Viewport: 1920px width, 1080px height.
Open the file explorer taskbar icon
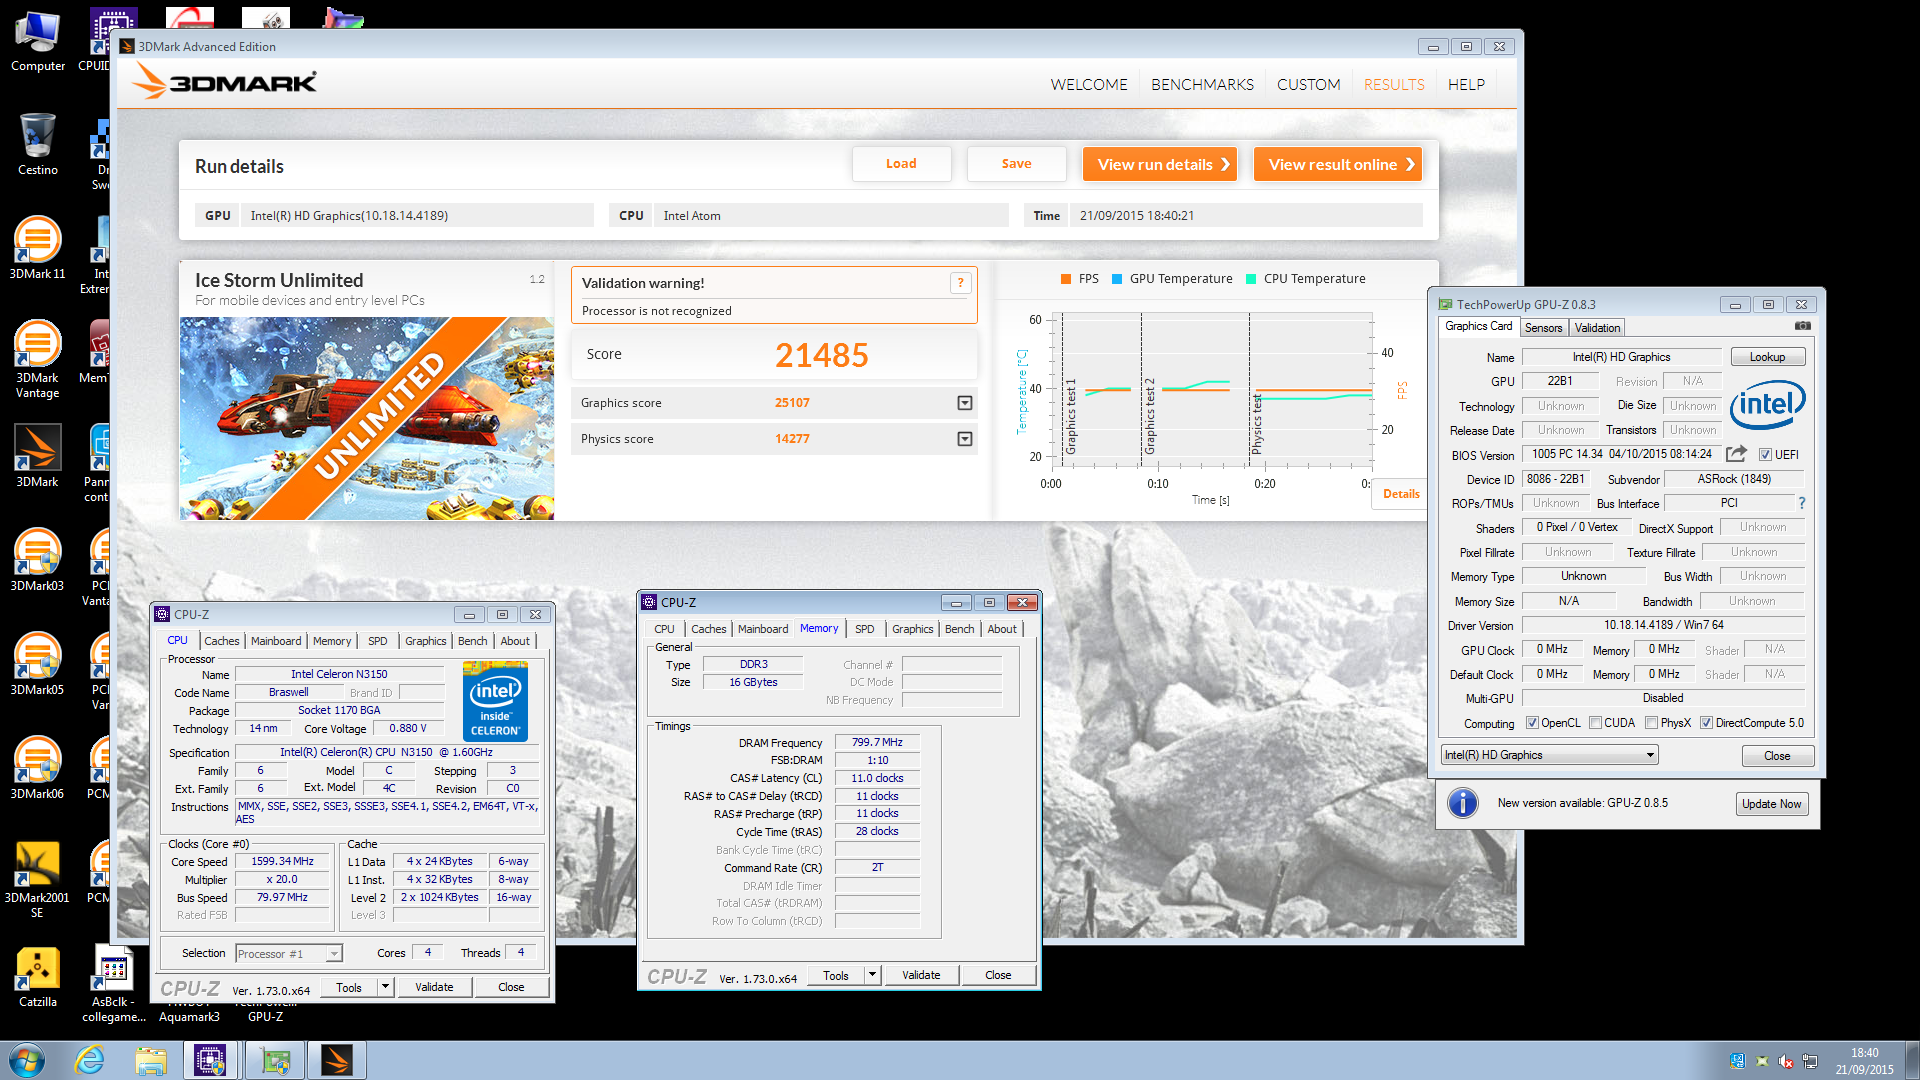pos(151,1060)
